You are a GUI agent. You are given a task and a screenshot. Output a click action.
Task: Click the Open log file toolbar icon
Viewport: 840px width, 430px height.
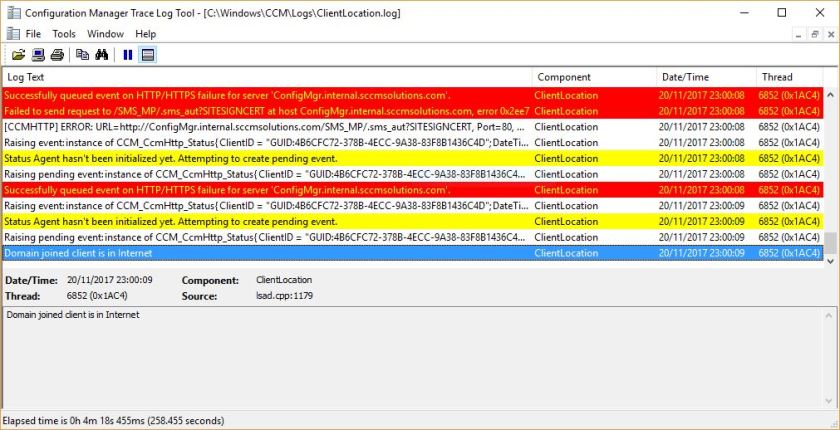(18, 55)
